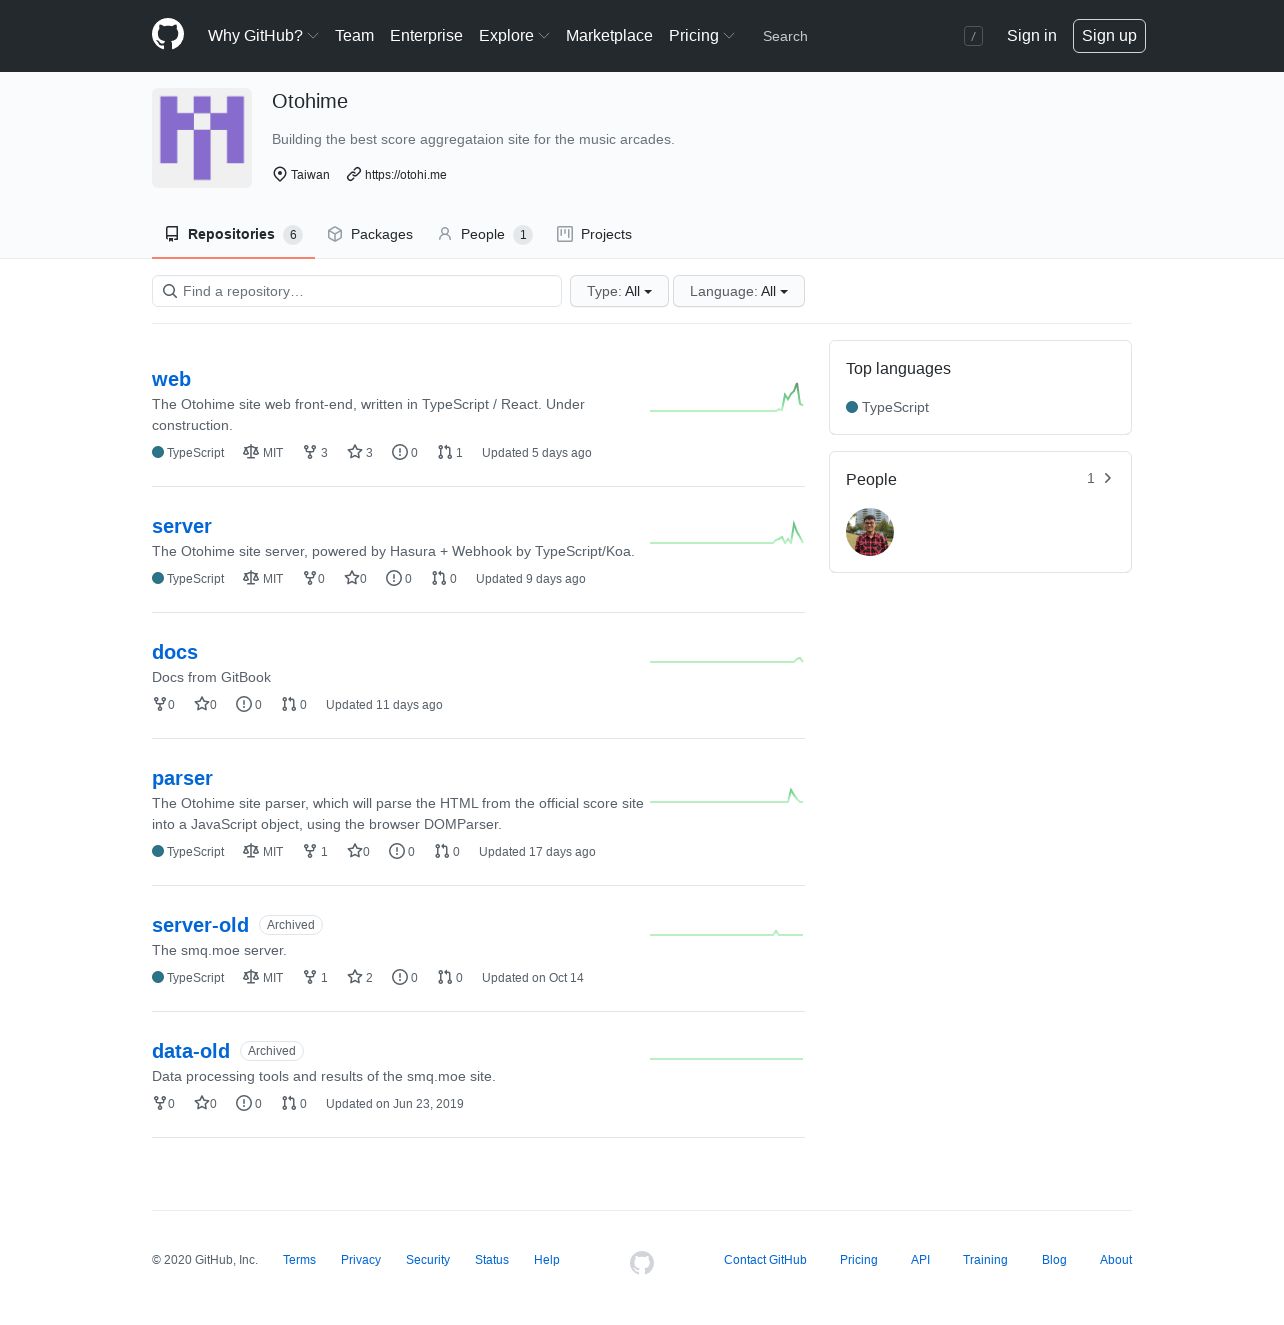Open the Otohime organization avatar

click(x=202, y=138)
